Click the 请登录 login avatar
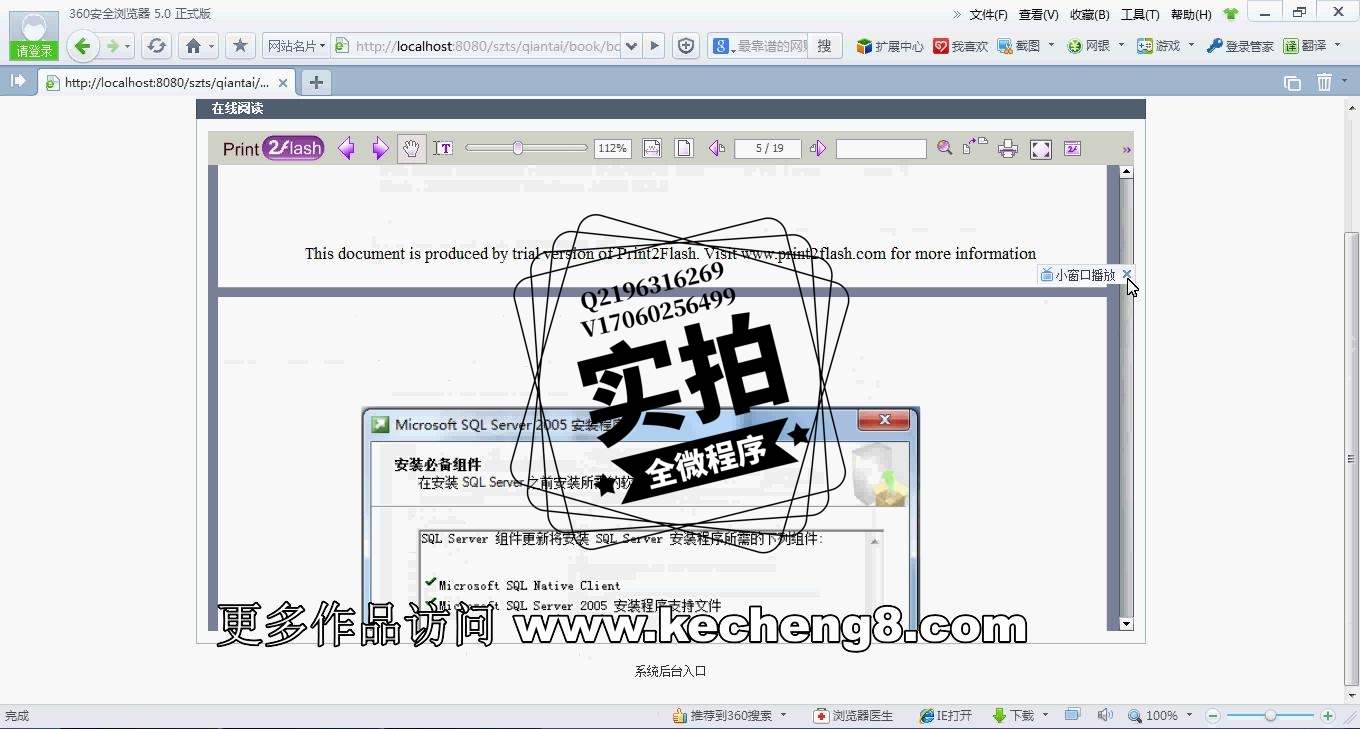1360x729 pixels. (x=33, y=35)
